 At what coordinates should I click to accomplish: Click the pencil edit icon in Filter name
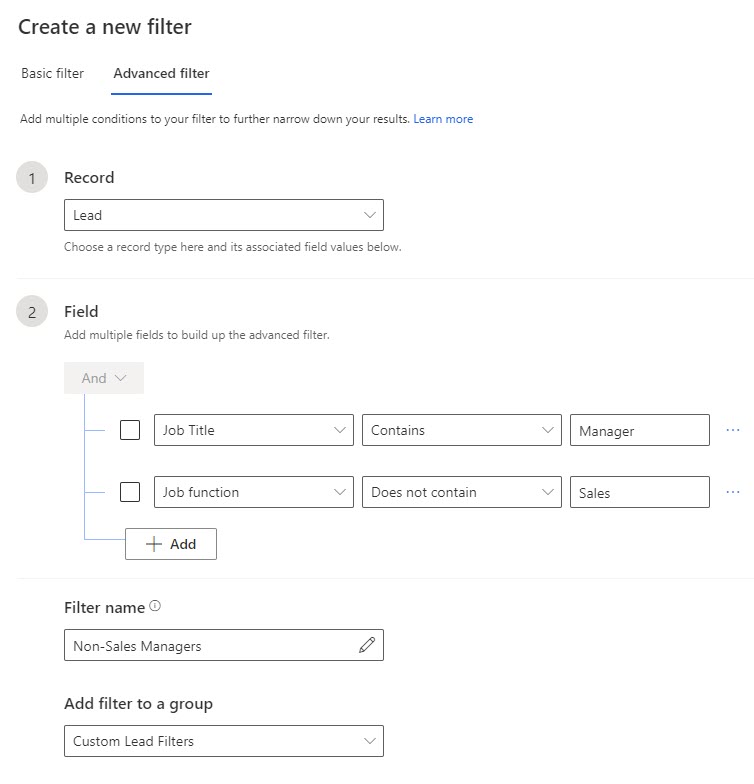coord(367,646)
